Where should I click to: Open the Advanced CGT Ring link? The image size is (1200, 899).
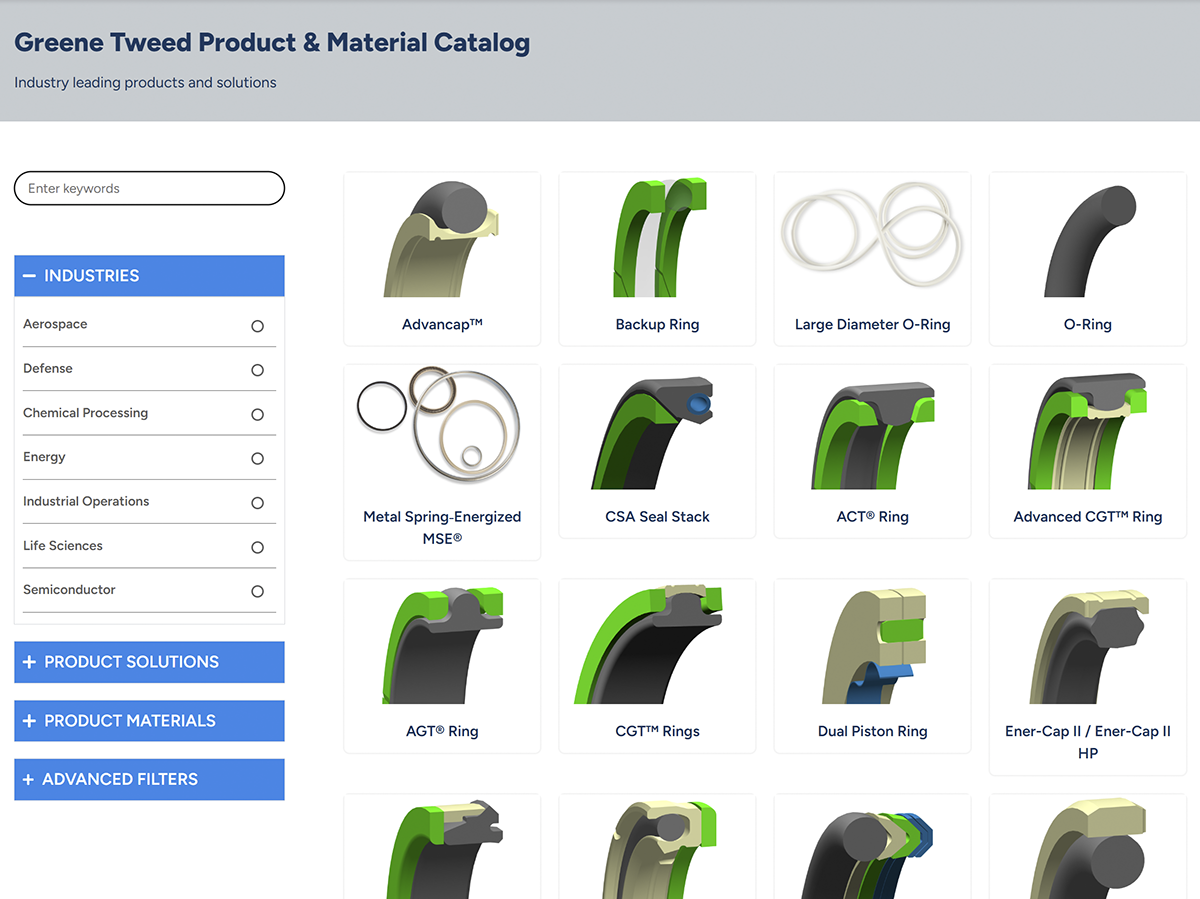(x=1087, y=517)
